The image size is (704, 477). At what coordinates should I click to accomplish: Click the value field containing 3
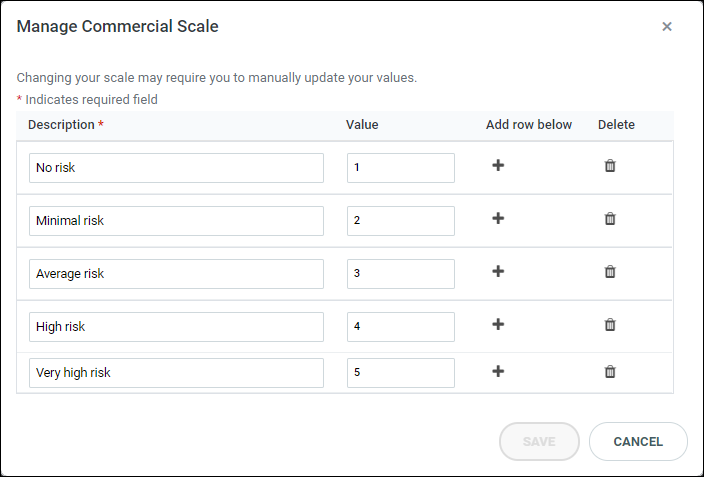[401, 274]
